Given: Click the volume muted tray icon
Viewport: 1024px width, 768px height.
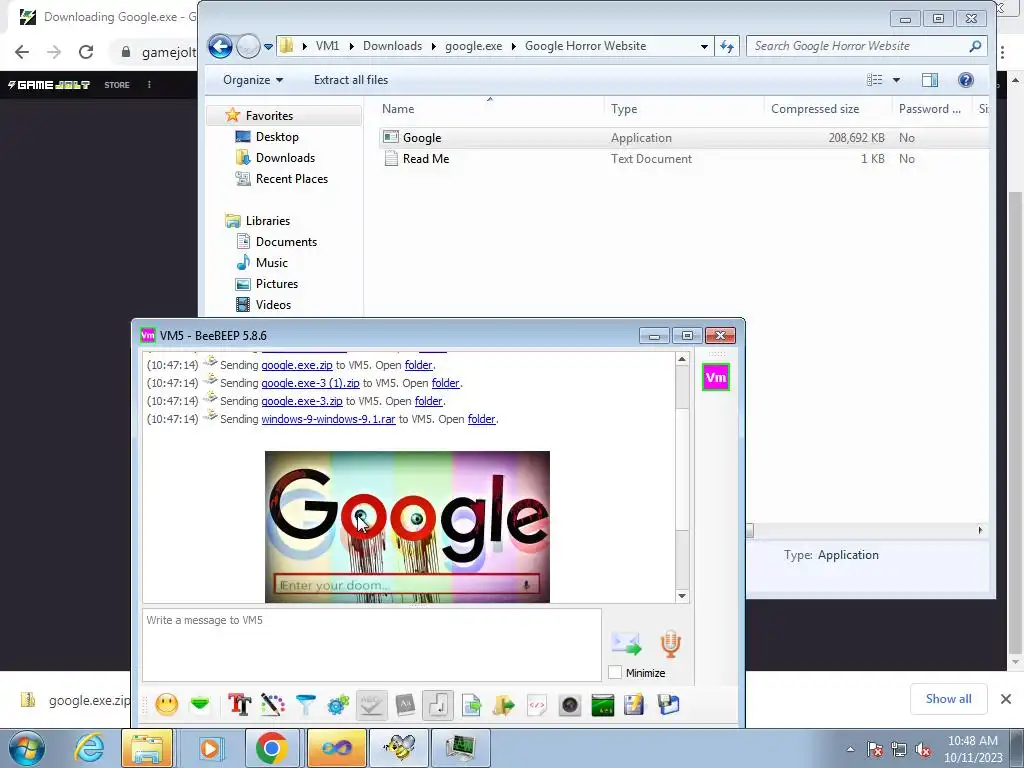Looking at the screenshot, I should coord(923,749).
